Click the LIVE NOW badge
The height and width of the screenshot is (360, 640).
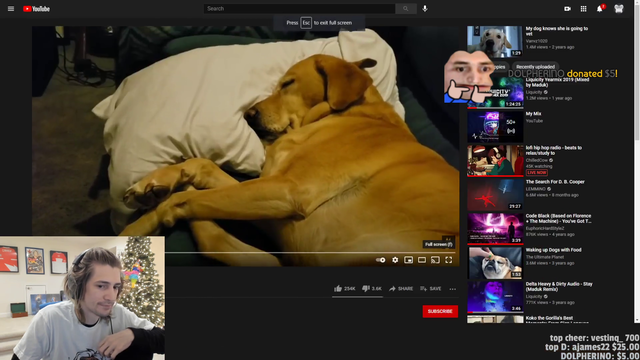click(x=536, y=173)
